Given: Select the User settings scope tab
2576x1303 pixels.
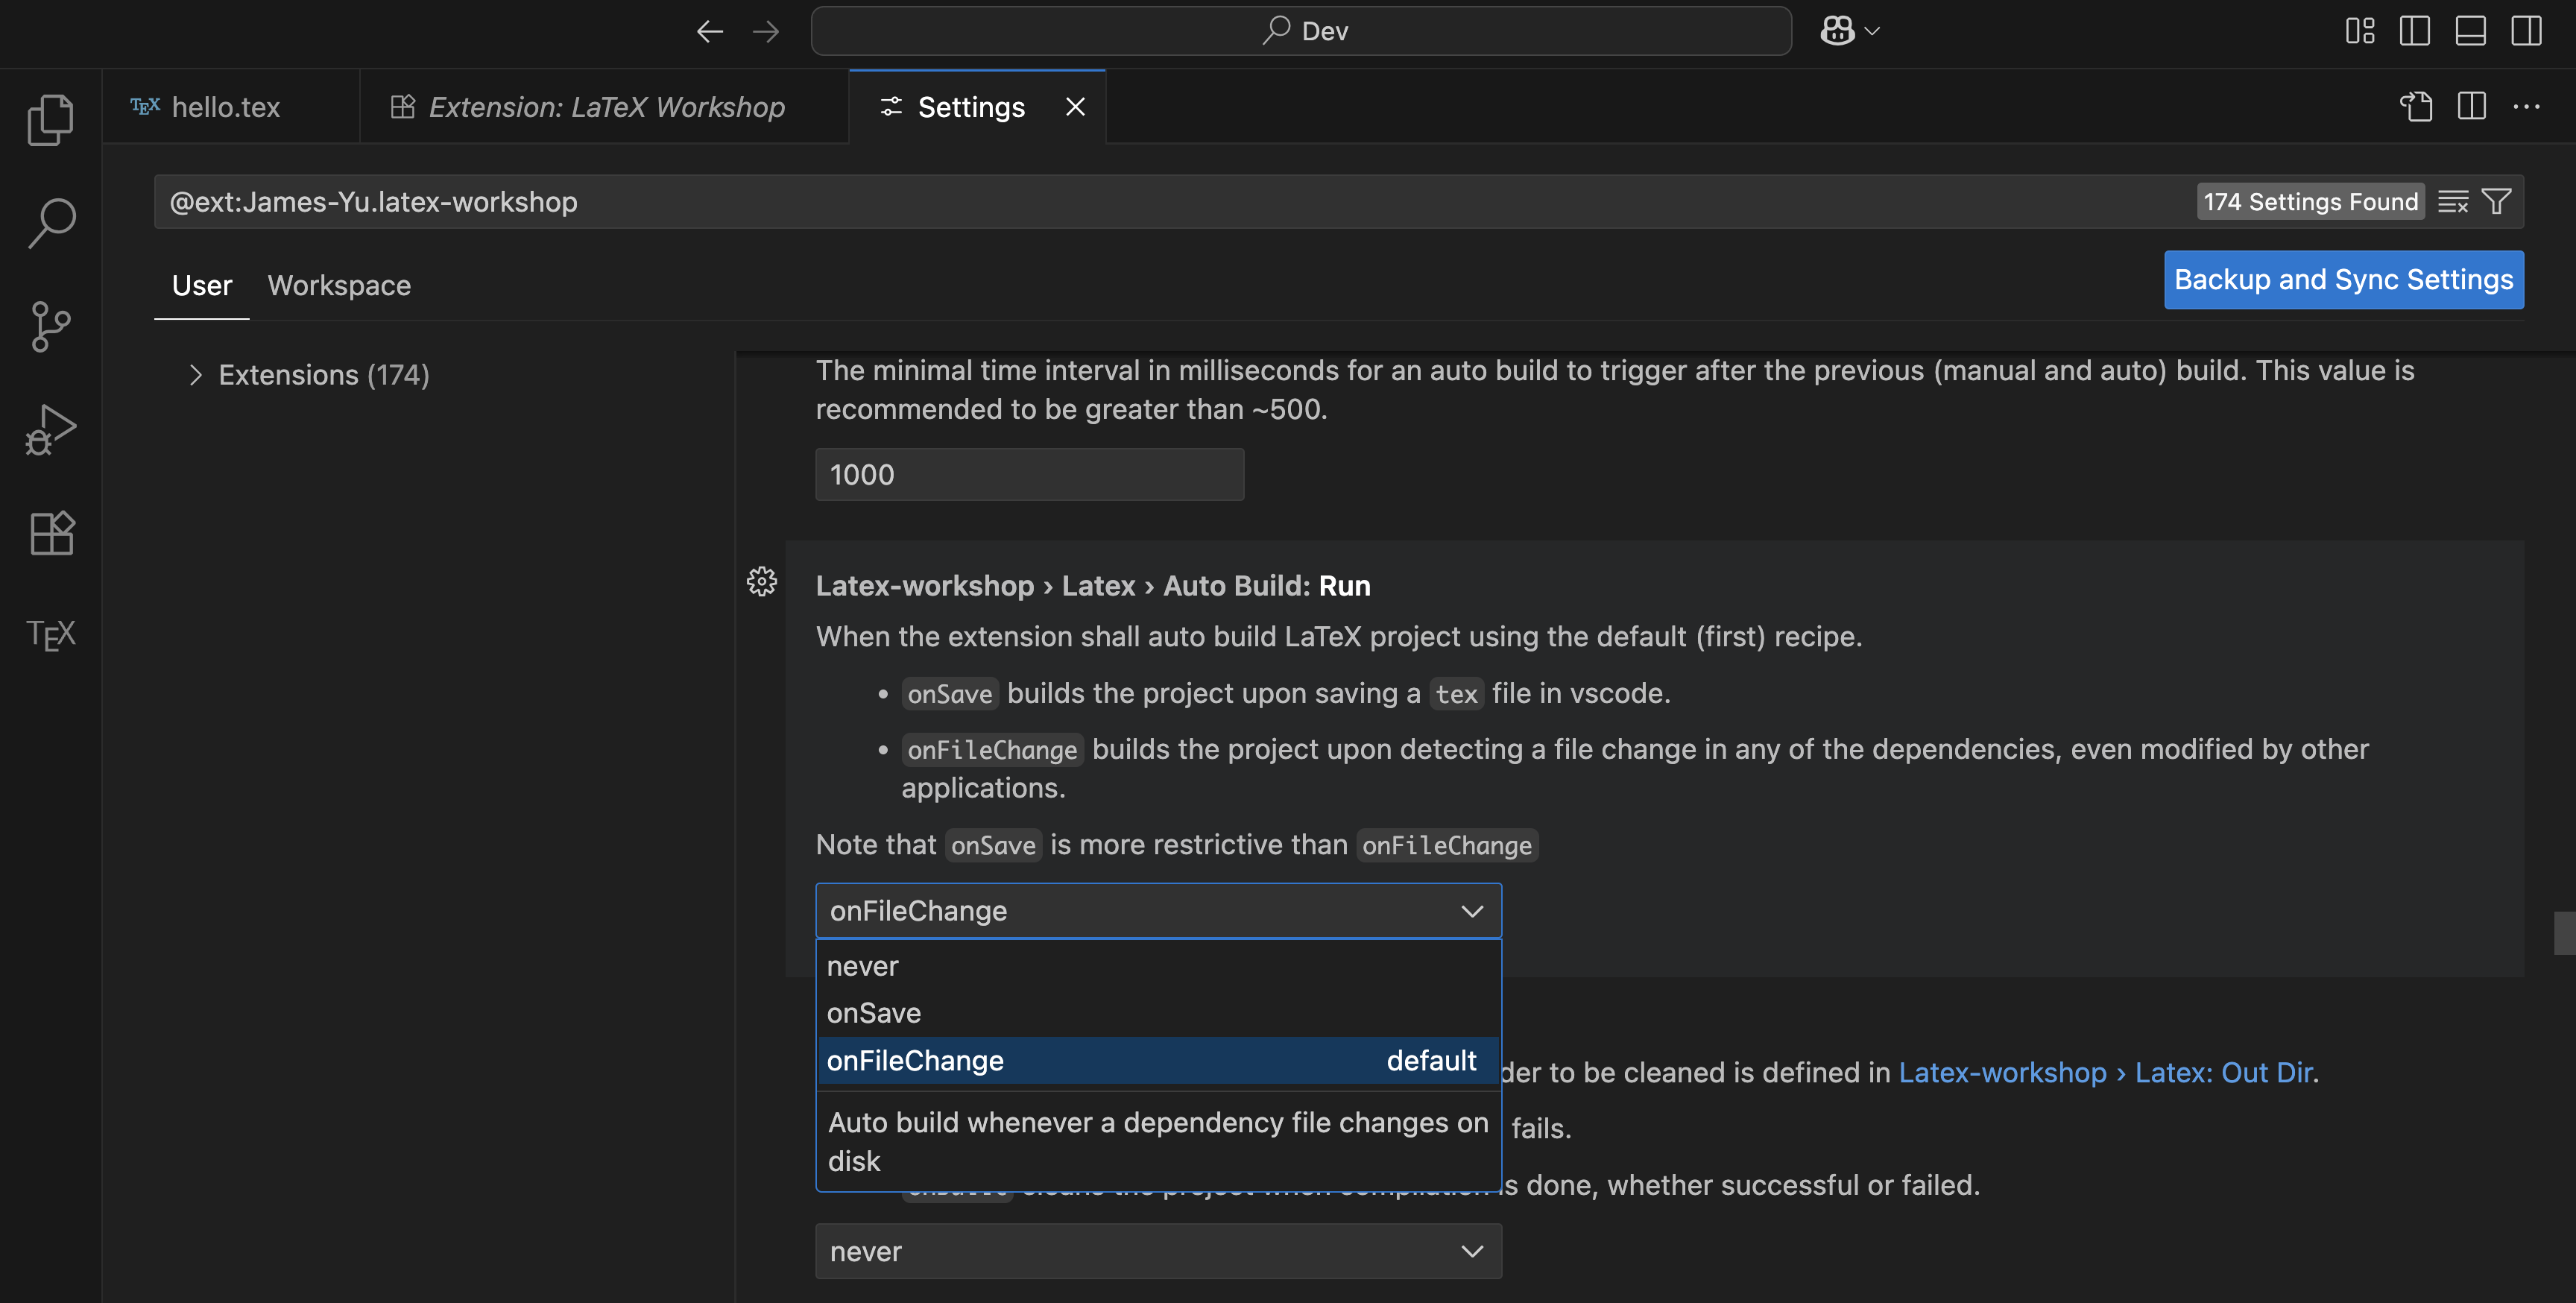Looking at the screenshot, I should coord(202,286).
